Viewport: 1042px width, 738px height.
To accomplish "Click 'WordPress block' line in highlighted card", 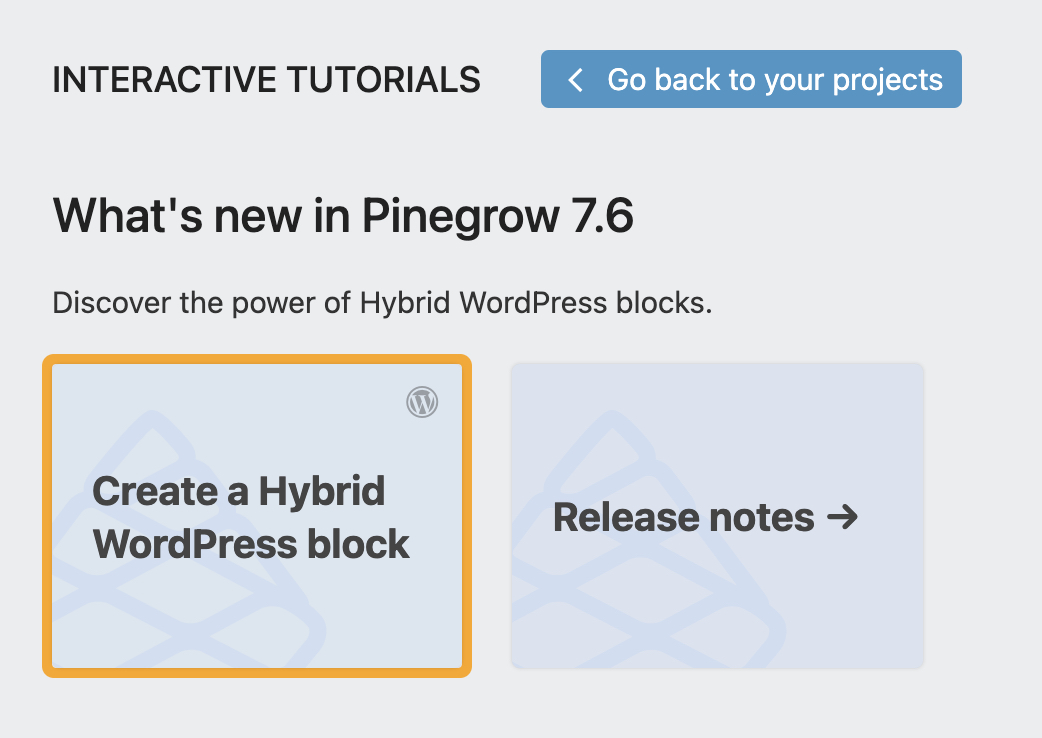I will (x=251, y=544).
